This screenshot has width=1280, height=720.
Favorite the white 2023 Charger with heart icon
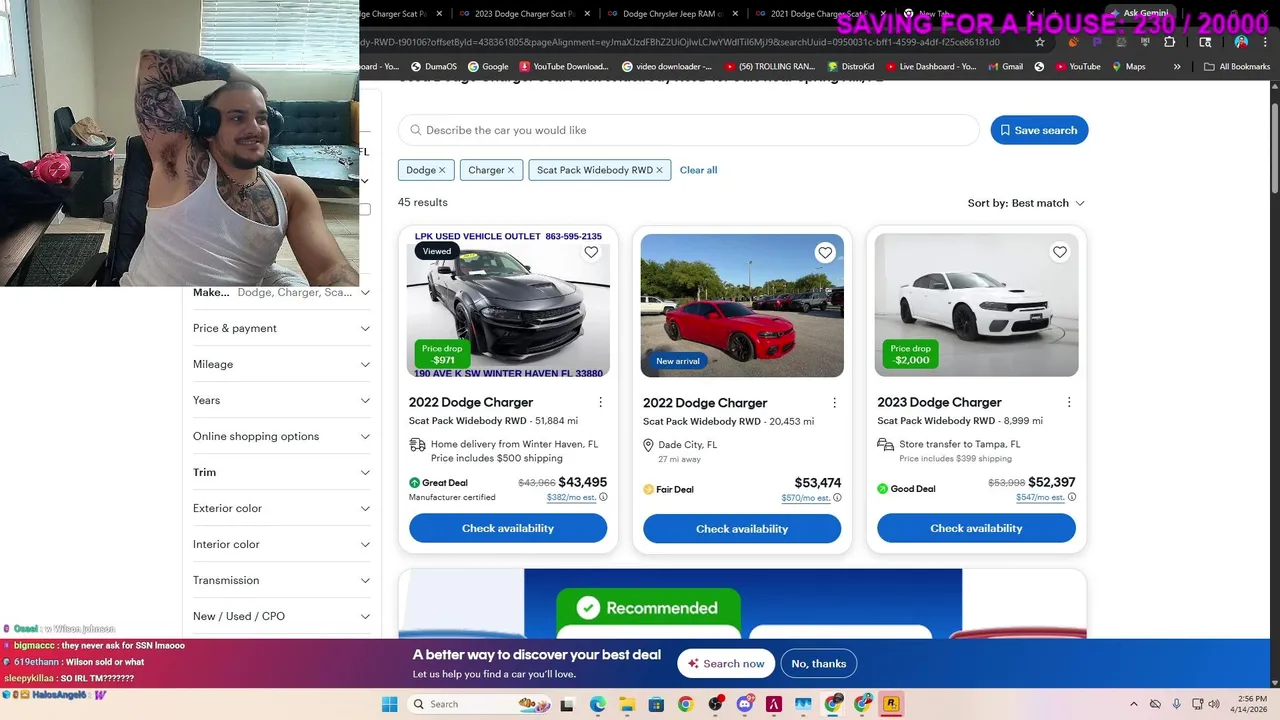(x=1060, y=252)
